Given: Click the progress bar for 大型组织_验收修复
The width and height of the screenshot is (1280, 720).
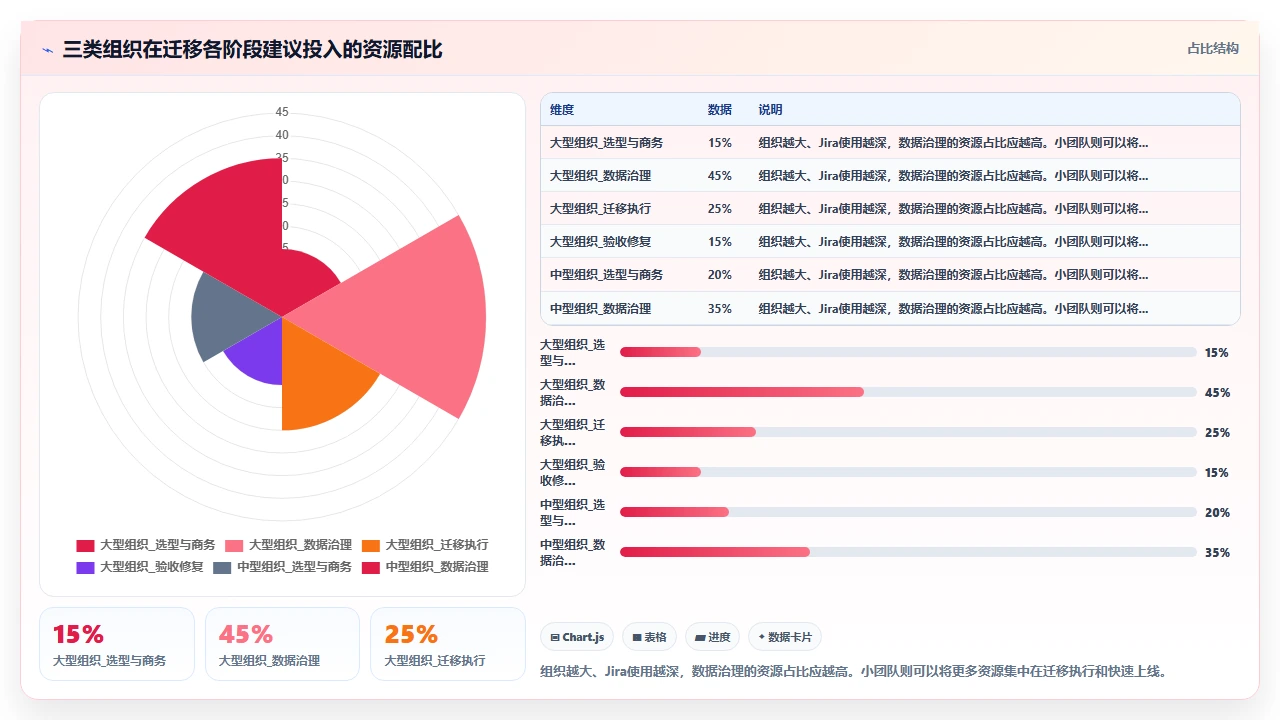Looking at the screenshot, I should [x=908, y=472].
